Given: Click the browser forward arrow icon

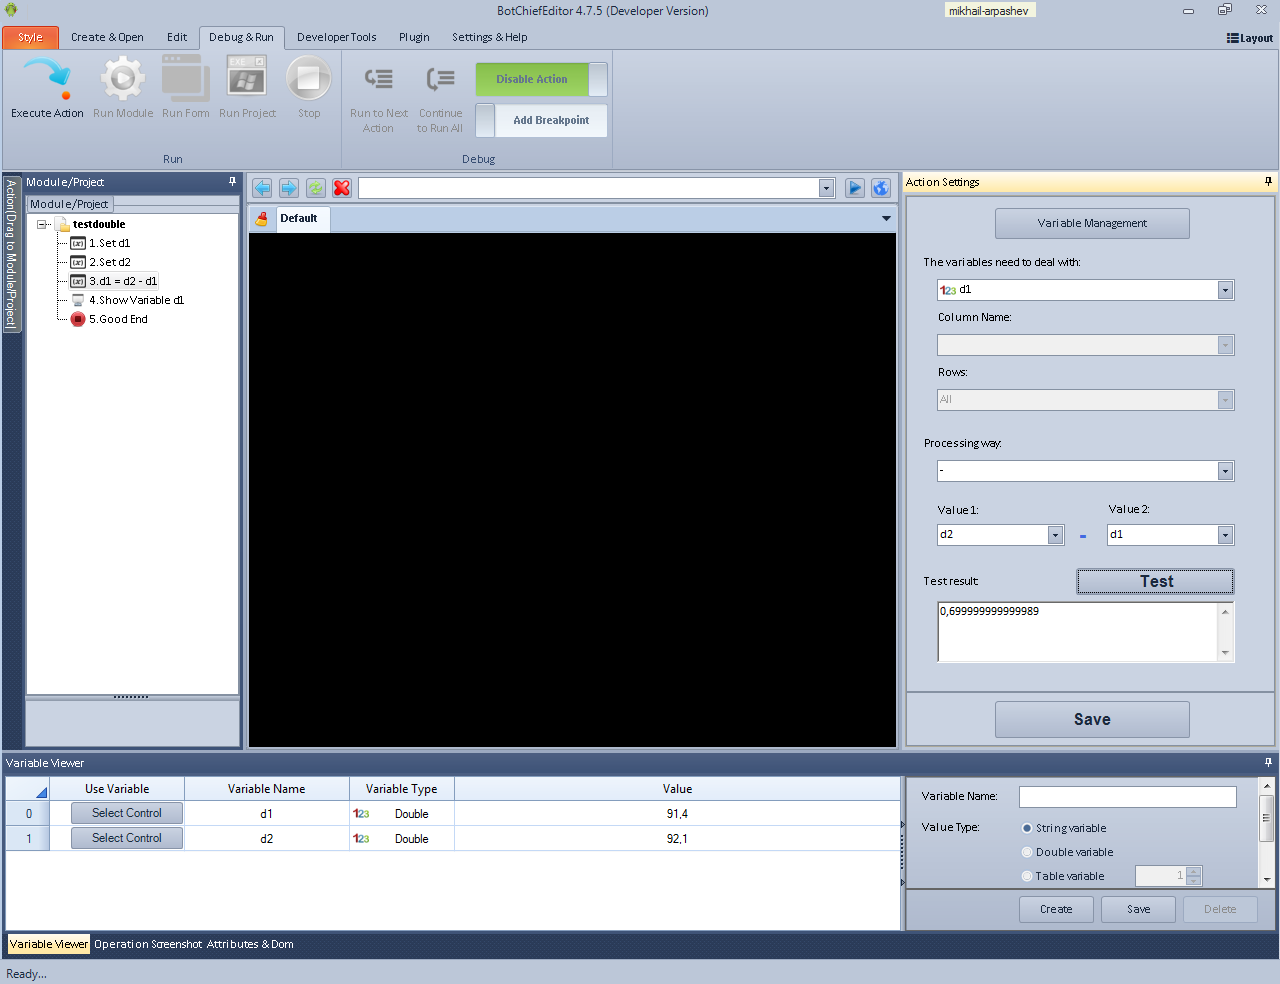Looking at the screenshot, I should [289, 188].
